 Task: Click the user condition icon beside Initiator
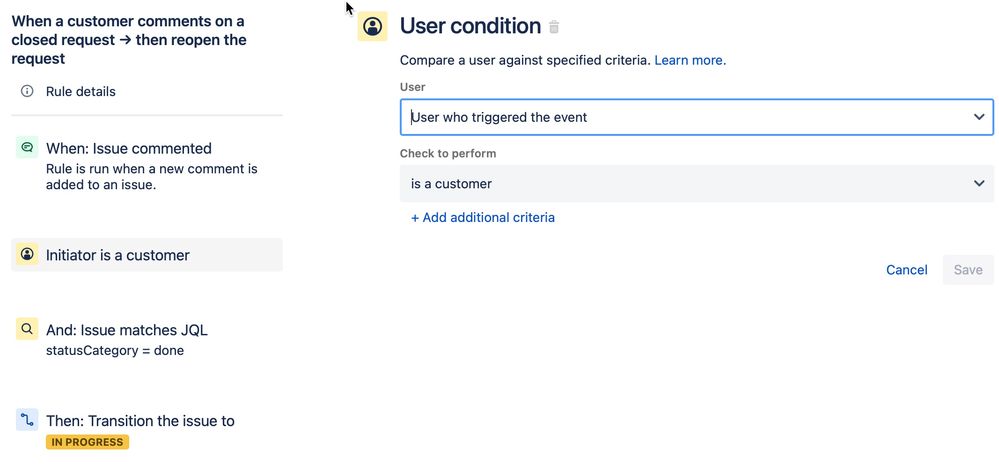27,254
